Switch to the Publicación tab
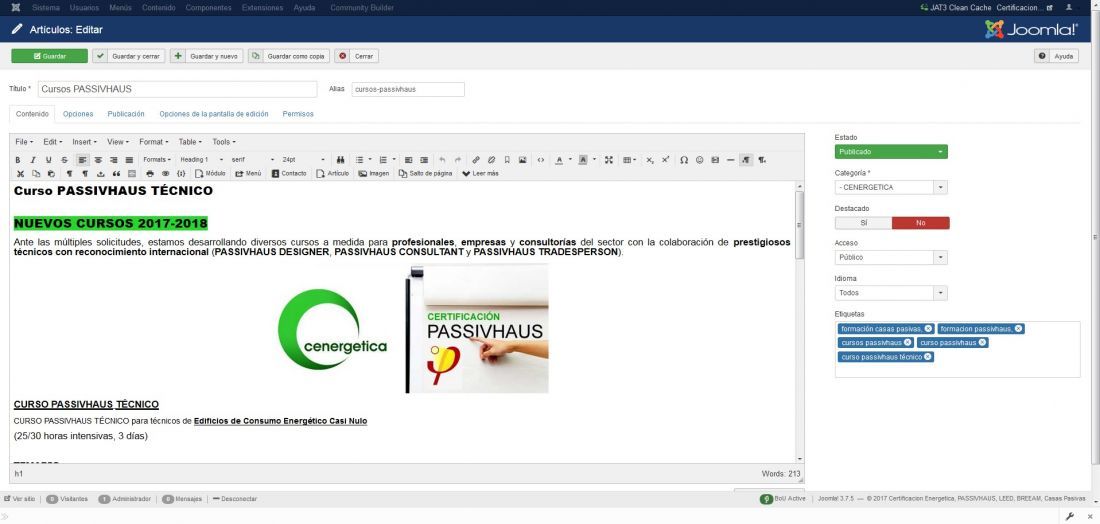 pyautogui.click(x=126, y=114)
